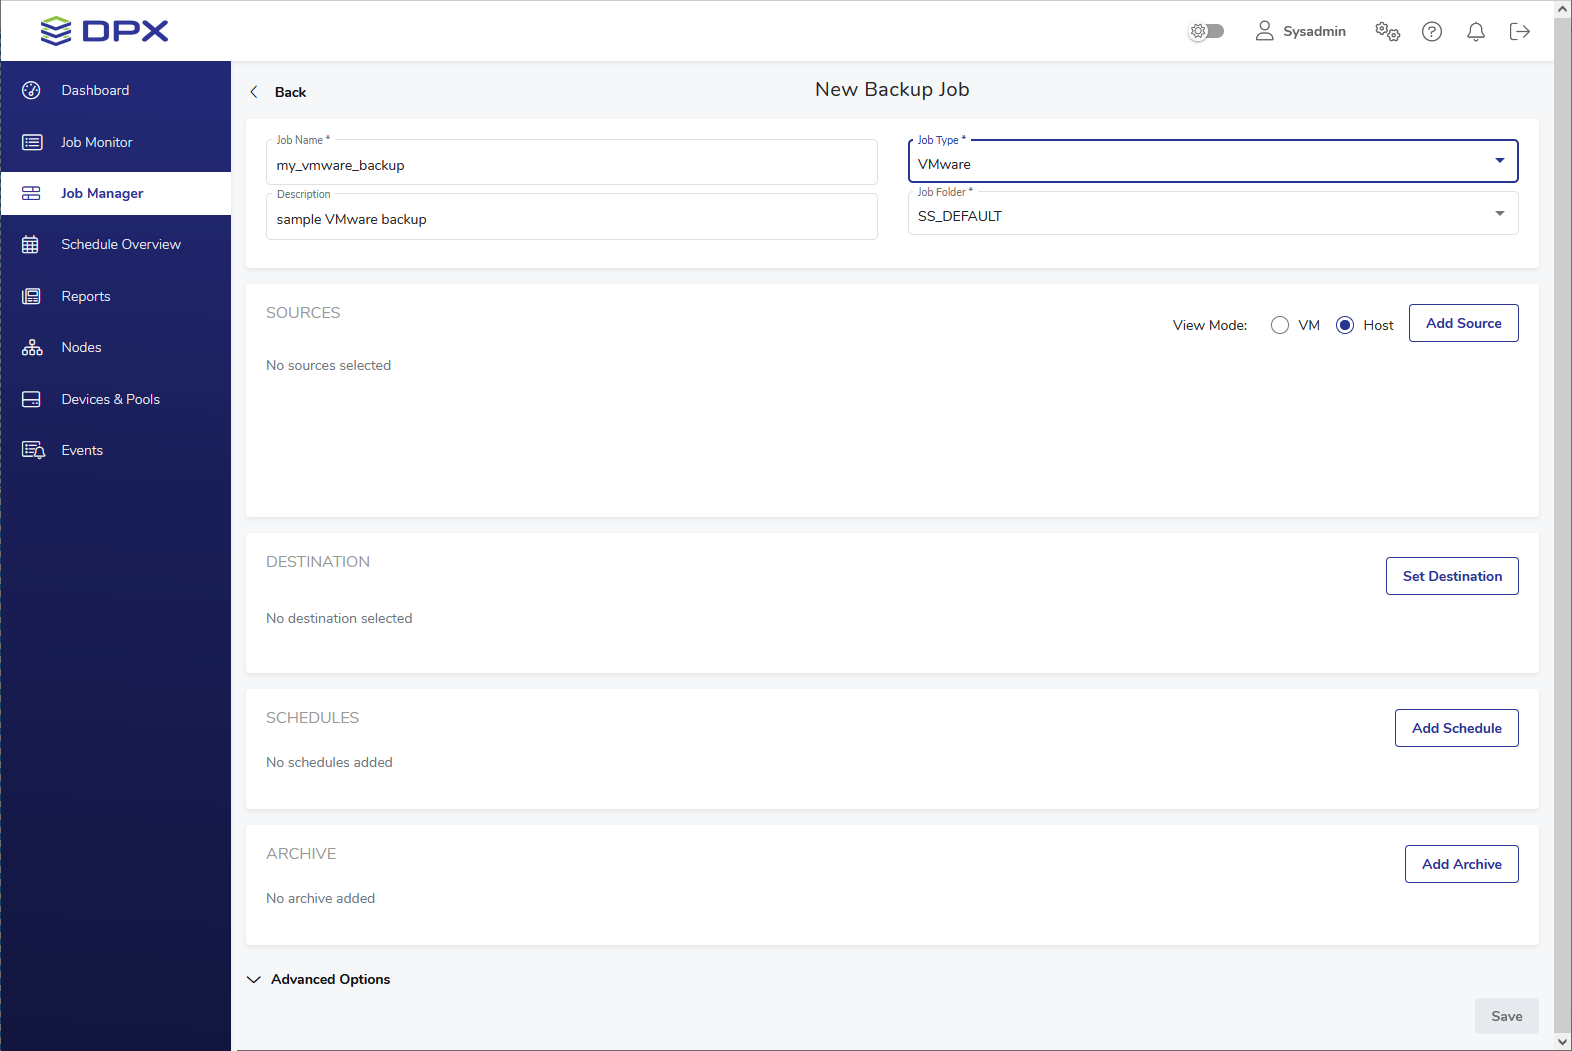Expand the Advanced Options section
Image resolution: width=1572 pixels, height=1051 pixels.
pos(319,979)
